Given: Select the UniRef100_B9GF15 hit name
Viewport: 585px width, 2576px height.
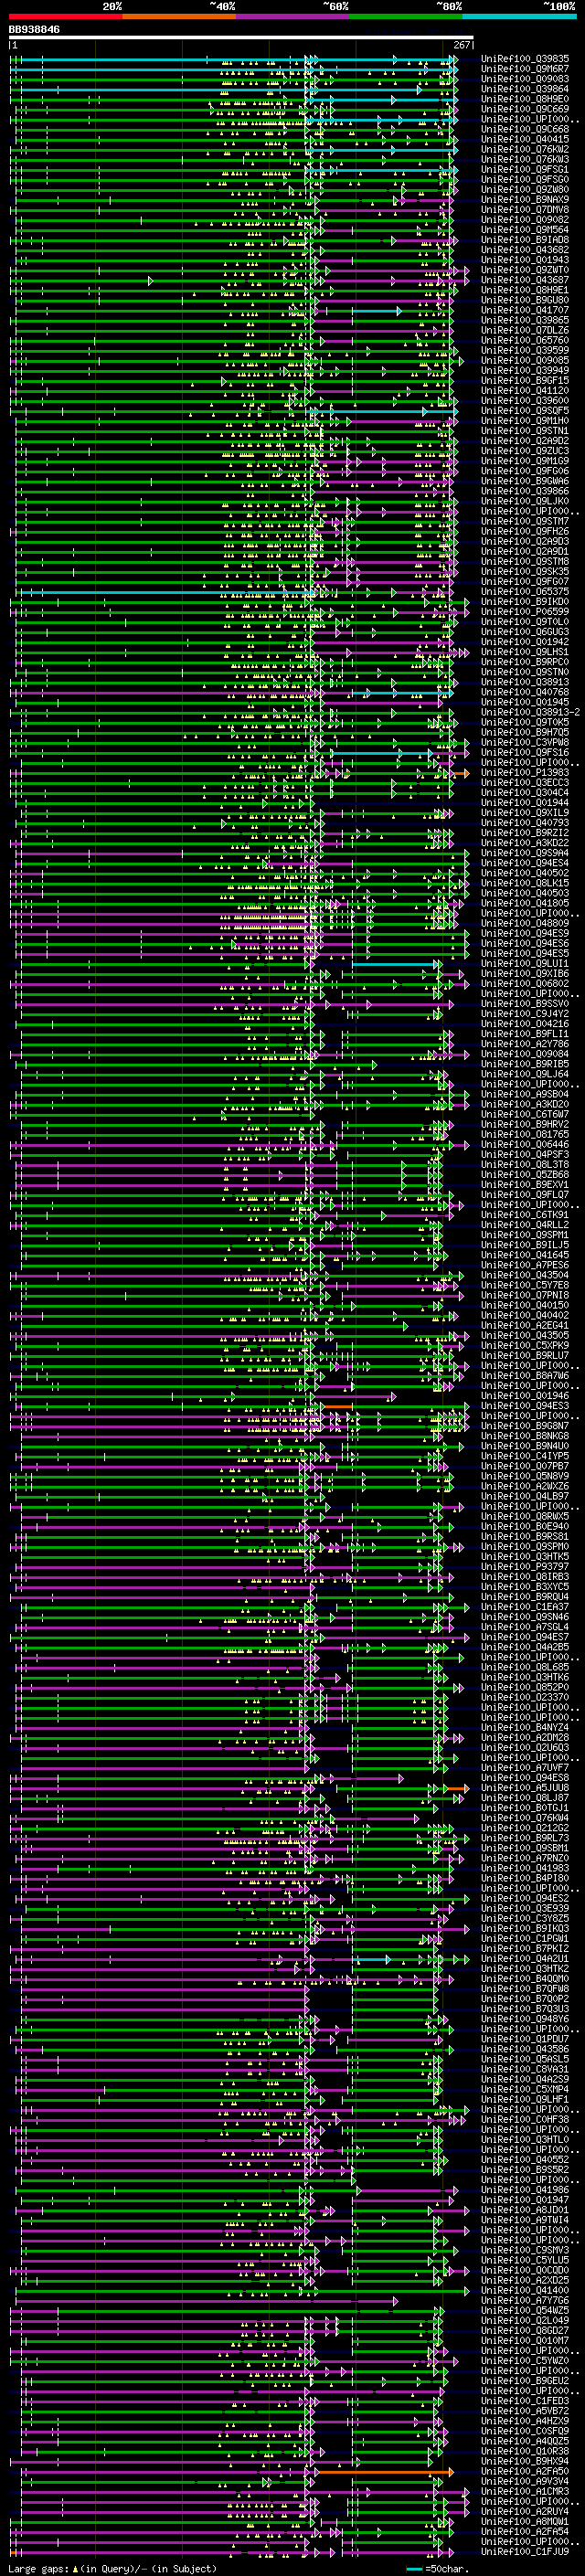Looking at the screenshot, I should 525,380.
